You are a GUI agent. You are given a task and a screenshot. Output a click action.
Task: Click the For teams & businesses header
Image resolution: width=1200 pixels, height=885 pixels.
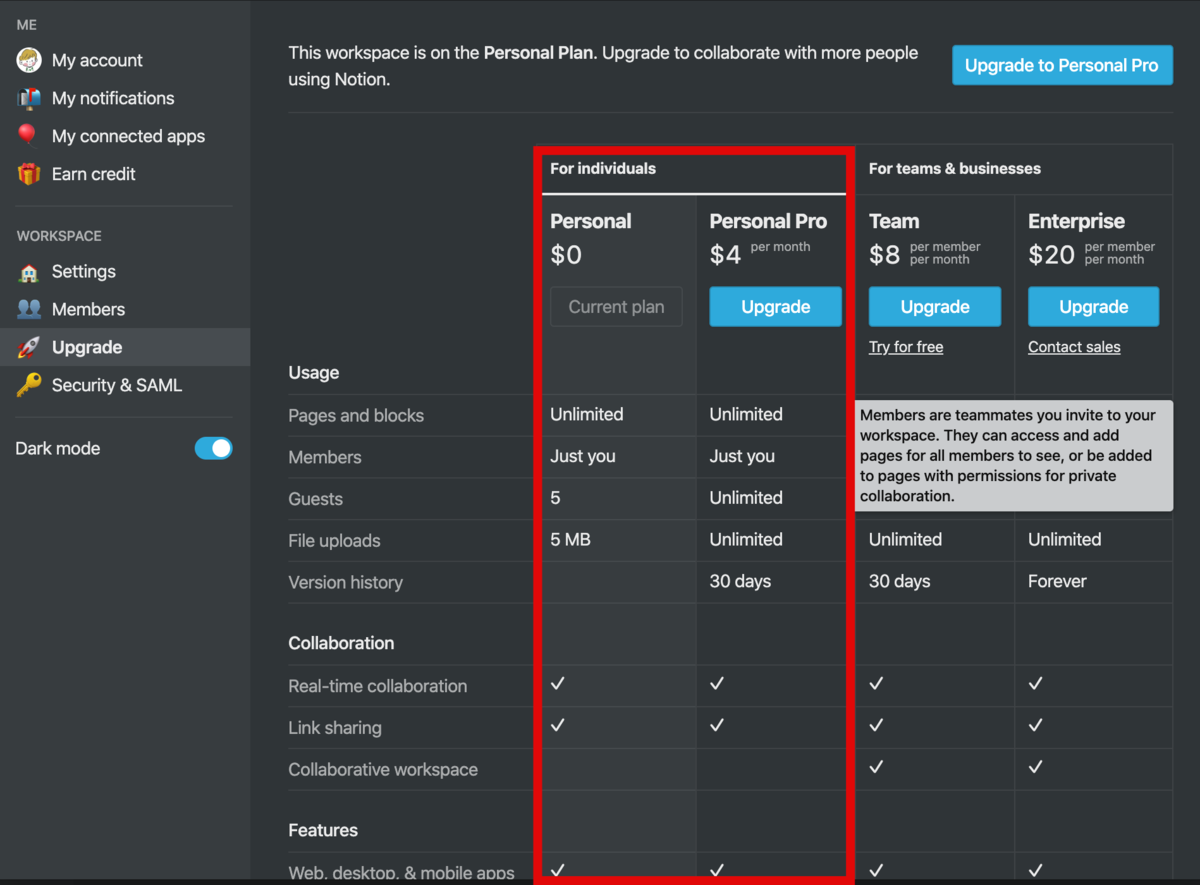(x=955, y=168)
